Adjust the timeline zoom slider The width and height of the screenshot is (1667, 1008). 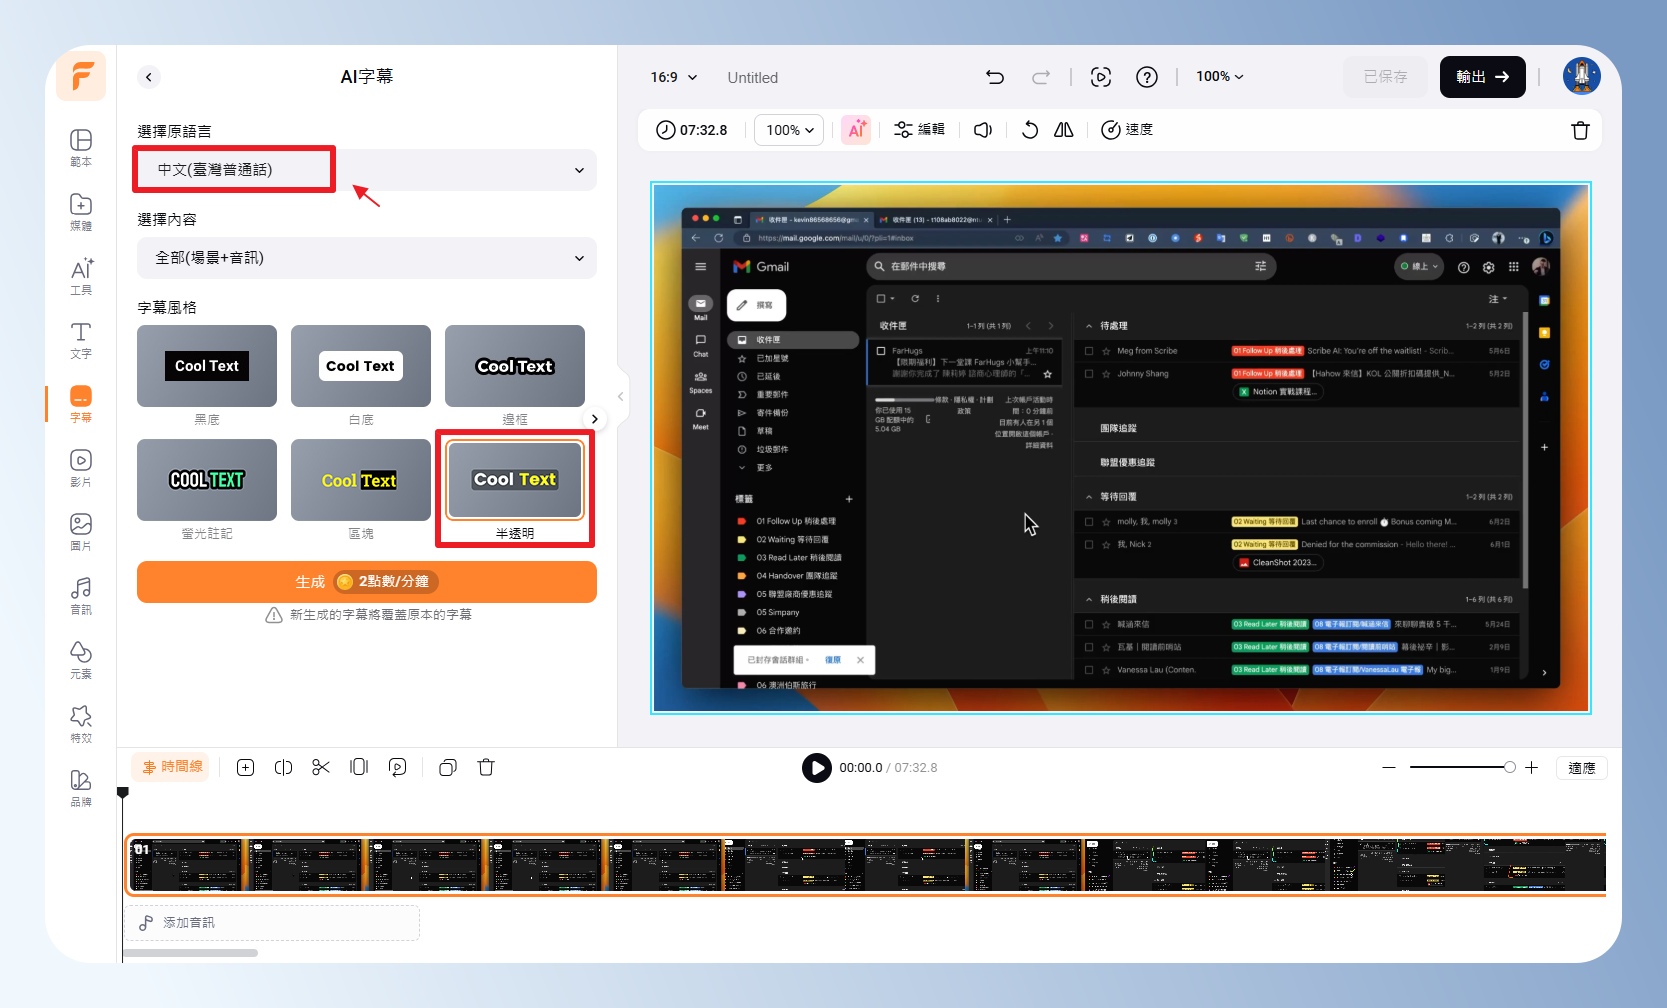1509,767
